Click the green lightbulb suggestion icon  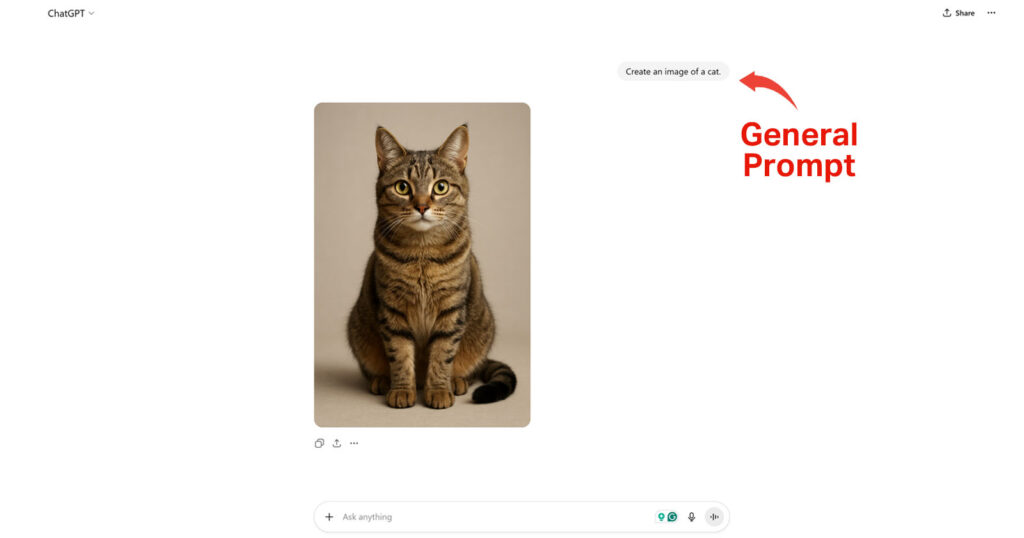click(x=661, y=517)
